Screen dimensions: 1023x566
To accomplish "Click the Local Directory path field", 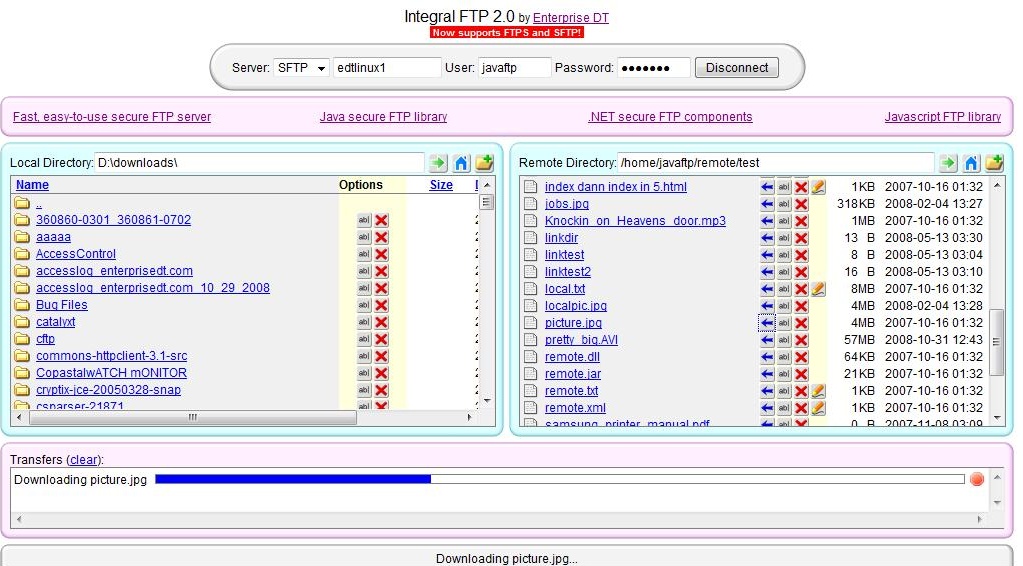I will click(x=259, y=162).
